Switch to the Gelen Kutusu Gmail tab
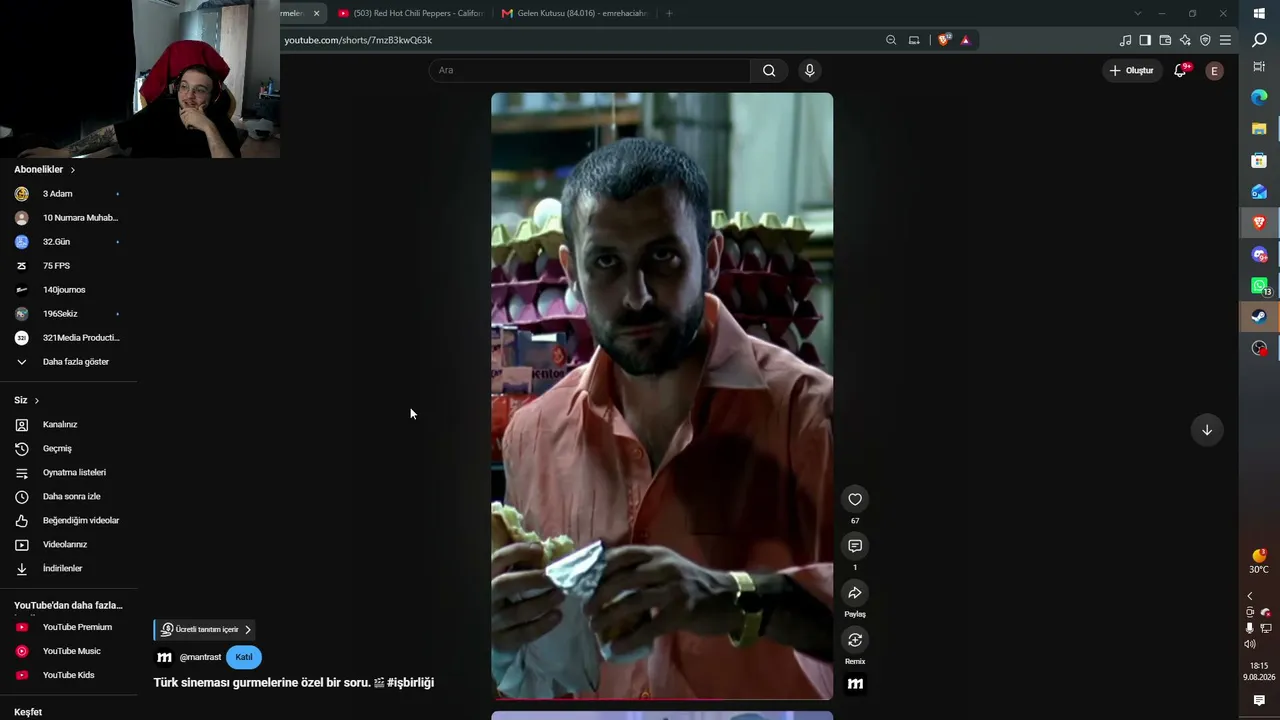 point(575,13)
